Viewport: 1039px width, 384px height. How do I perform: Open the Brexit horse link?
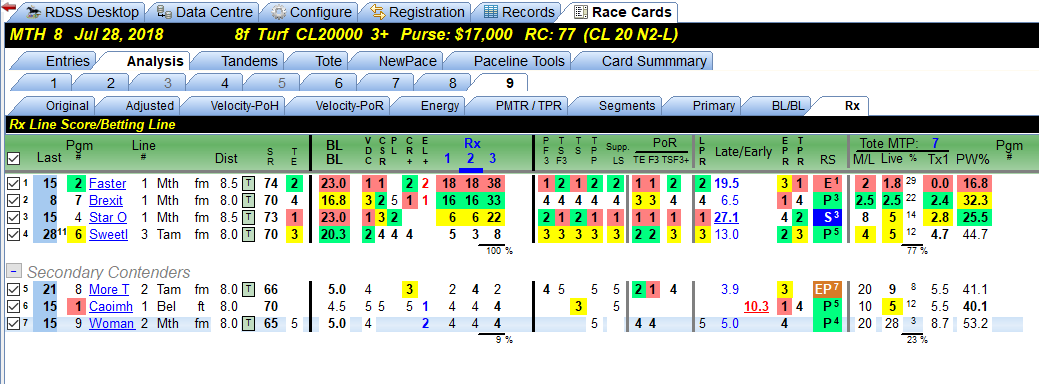click(107, 200)
